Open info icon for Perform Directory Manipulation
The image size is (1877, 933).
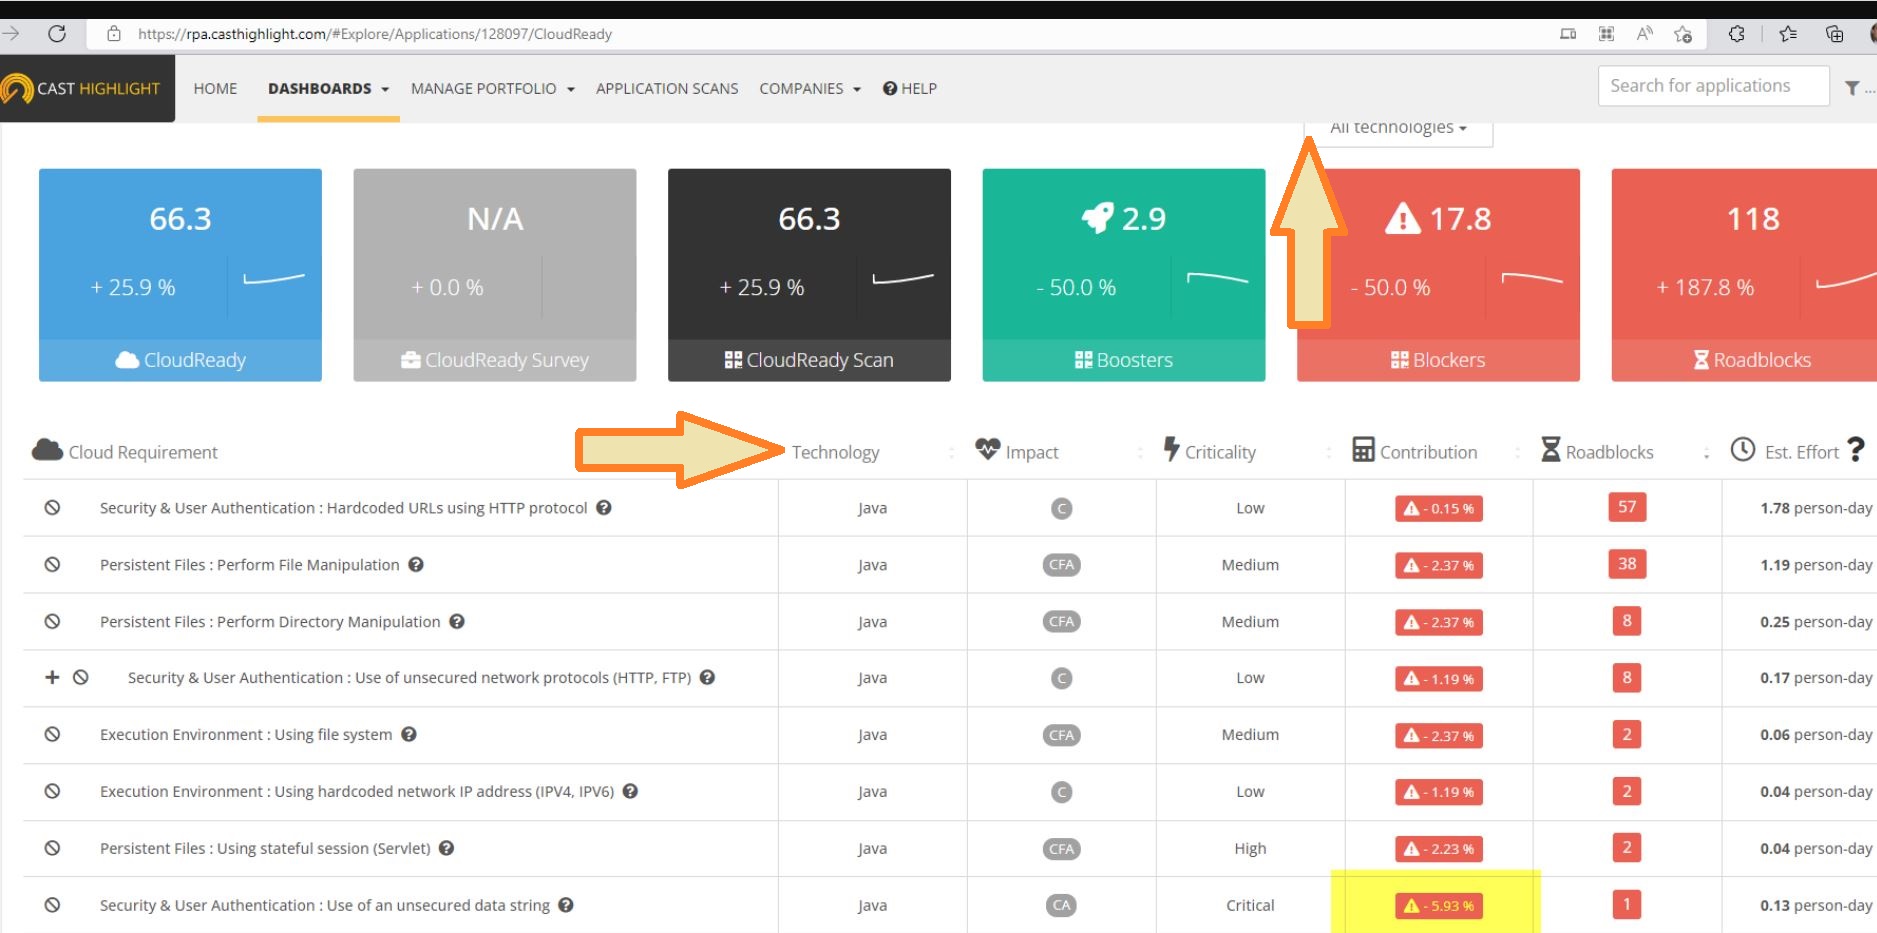click(457, 621)
